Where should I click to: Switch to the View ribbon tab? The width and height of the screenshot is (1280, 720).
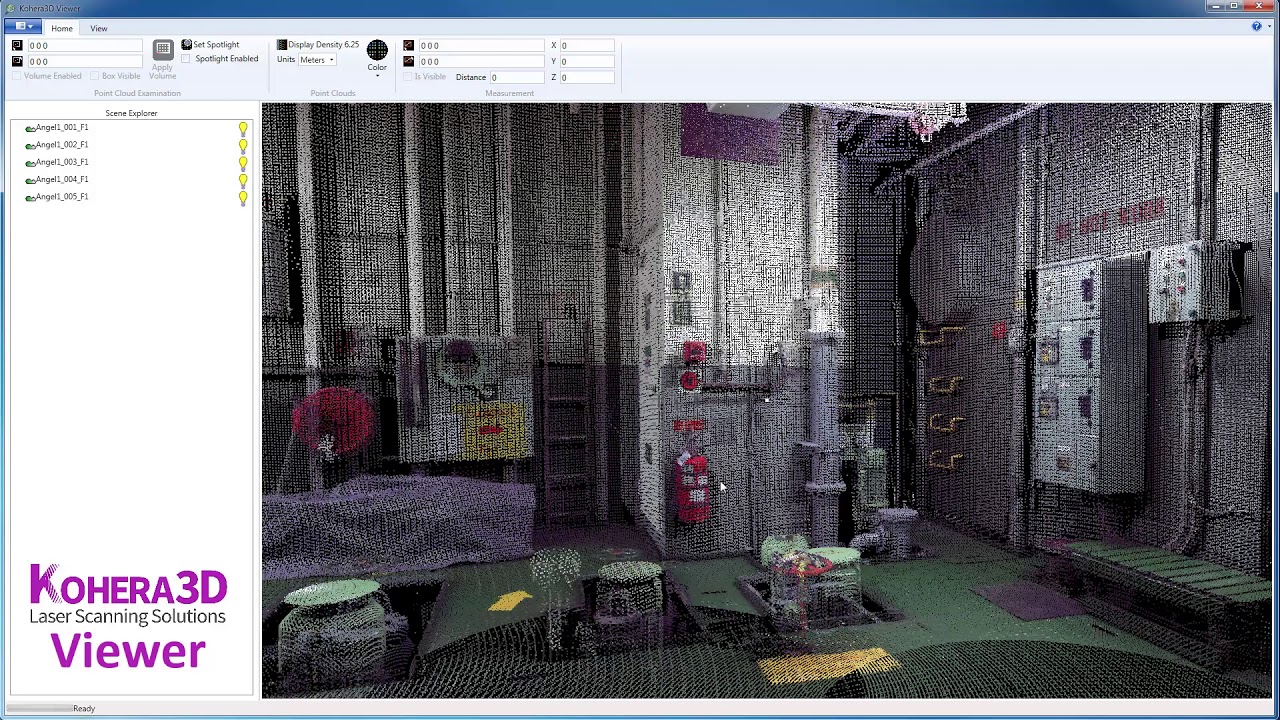point(98,28)
